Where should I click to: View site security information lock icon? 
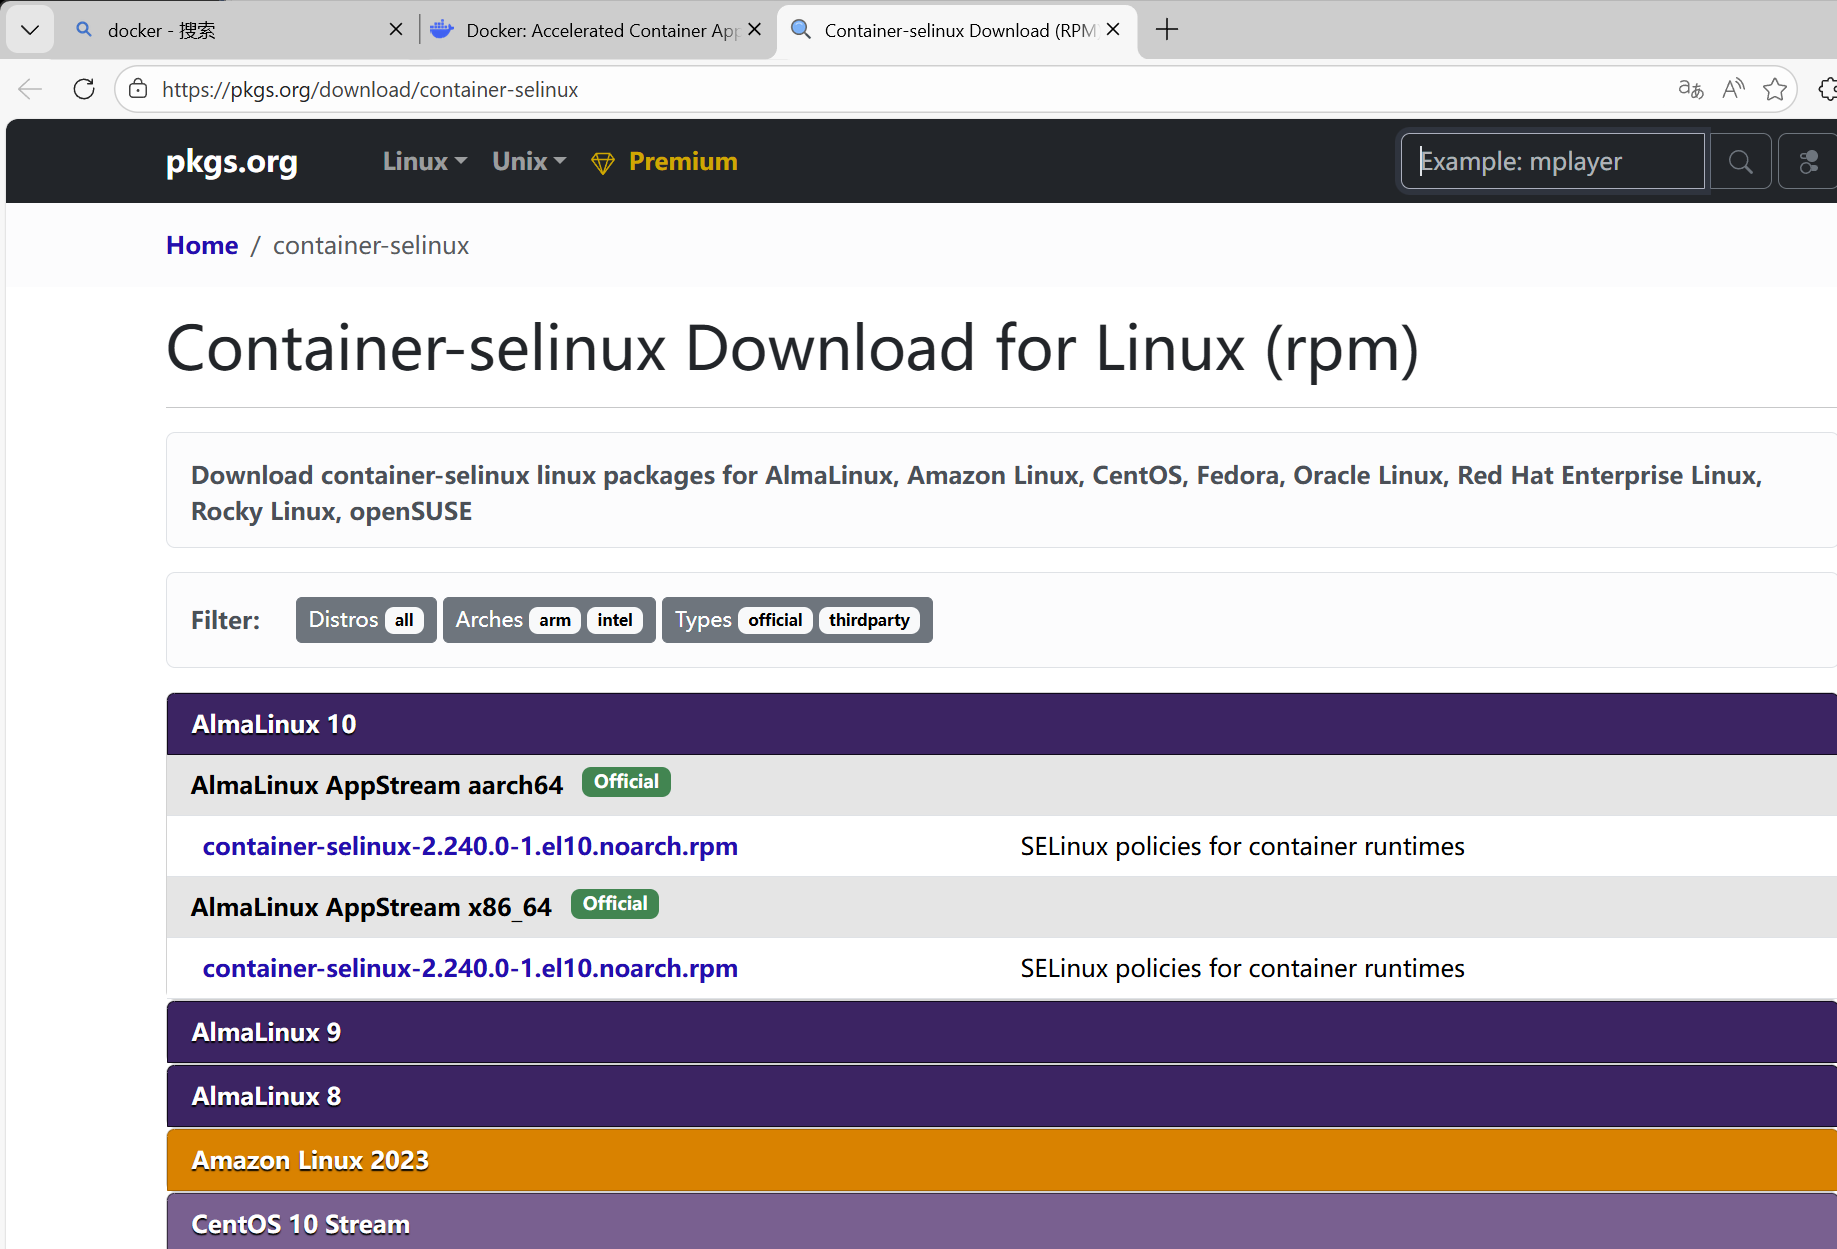click(138, 89)
